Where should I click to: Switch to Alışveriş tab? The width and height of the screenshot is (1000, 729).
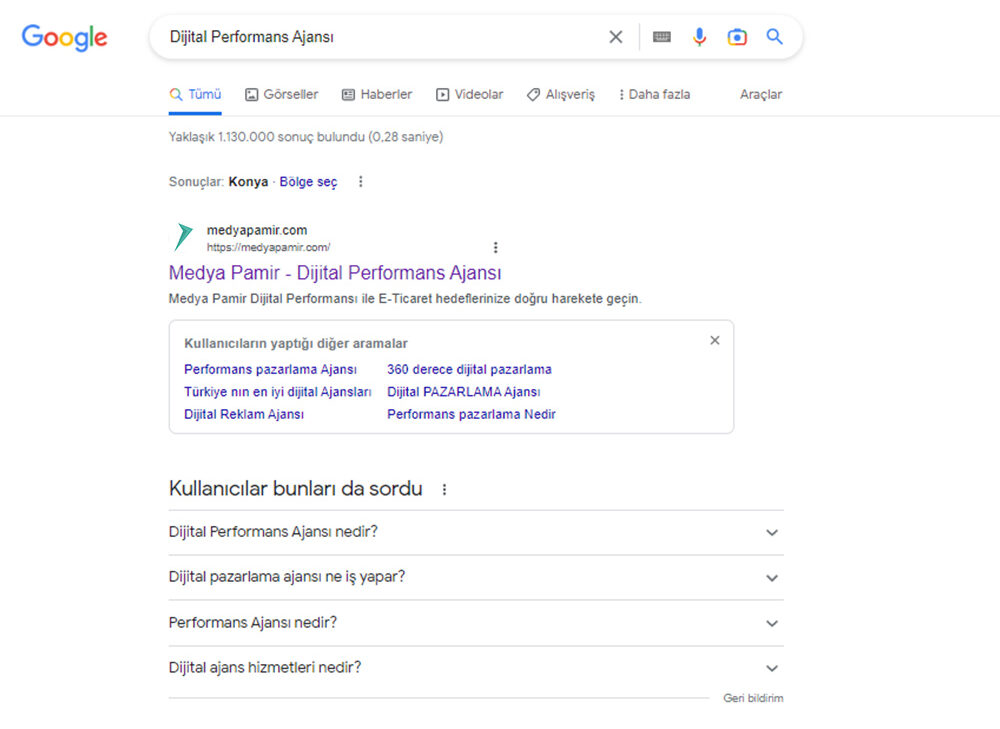pyautogui.click(x=561, y=94)
